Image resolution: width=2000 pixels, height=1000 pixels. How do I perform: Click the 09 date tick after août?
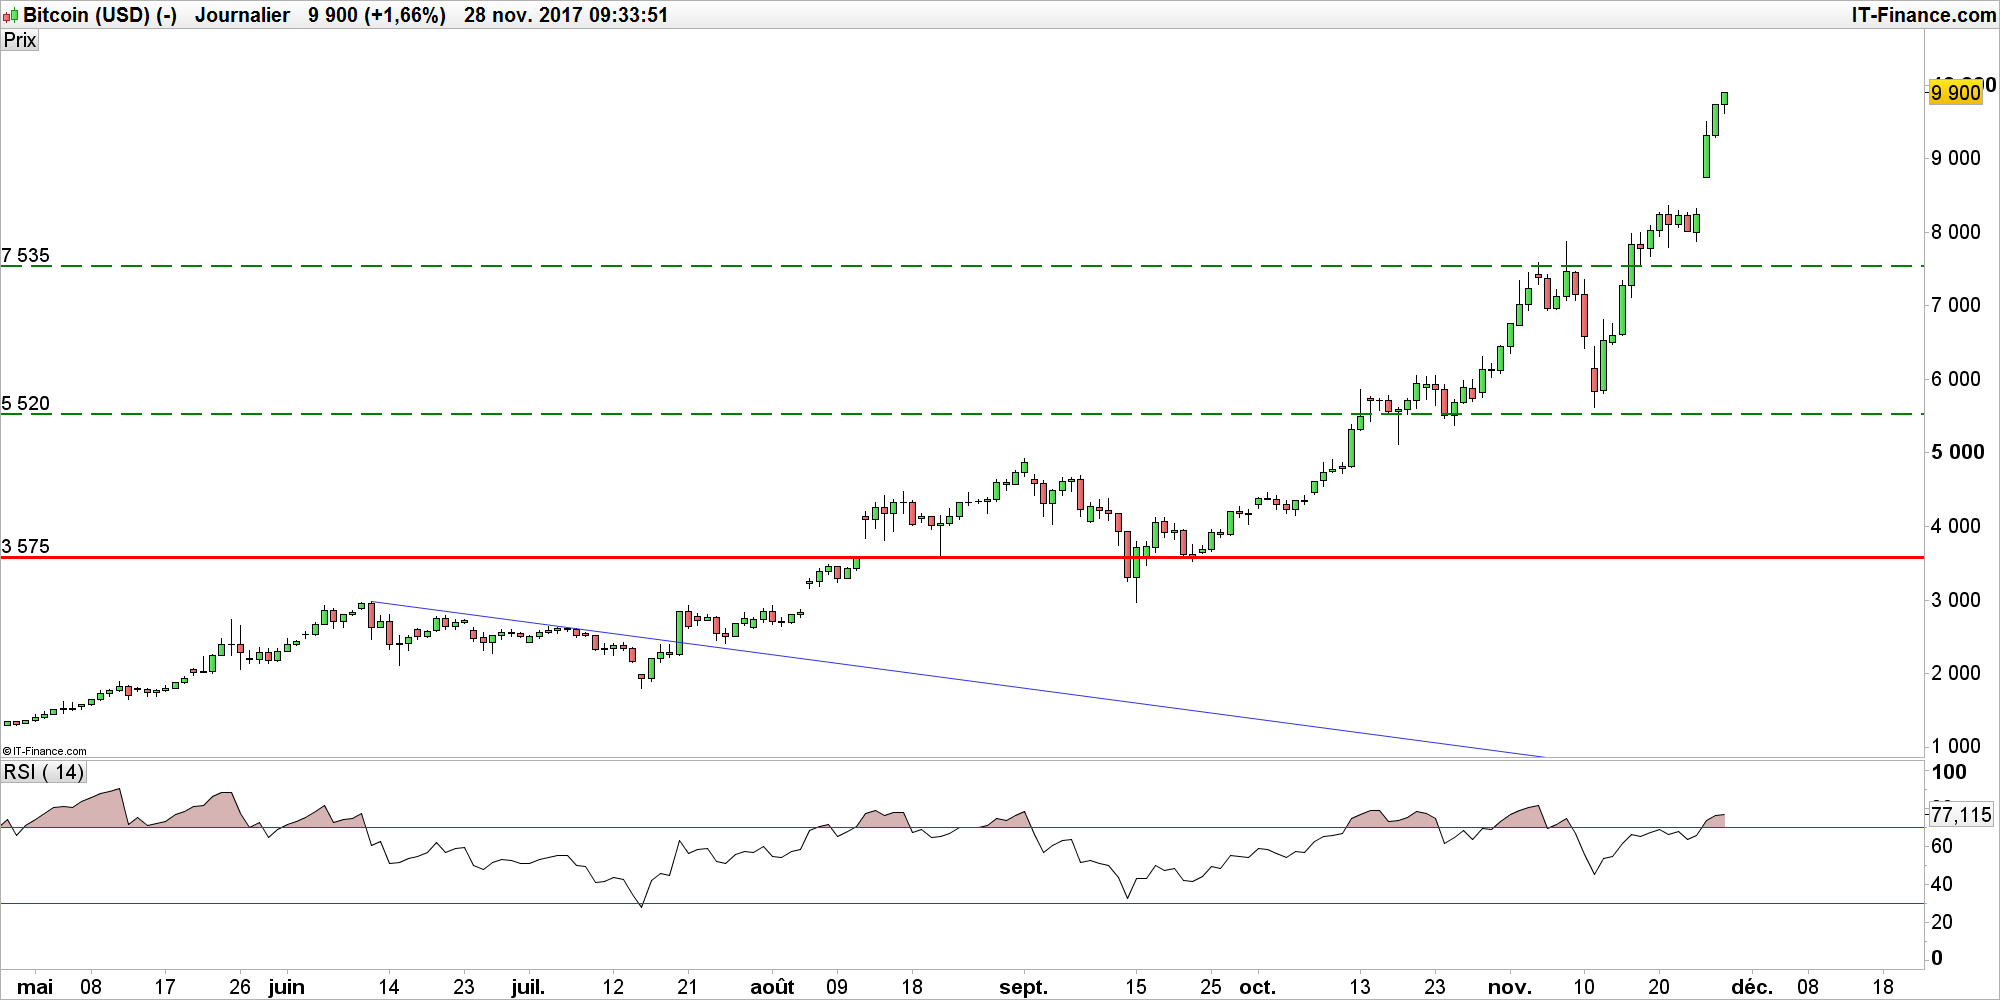pos(837,987)
